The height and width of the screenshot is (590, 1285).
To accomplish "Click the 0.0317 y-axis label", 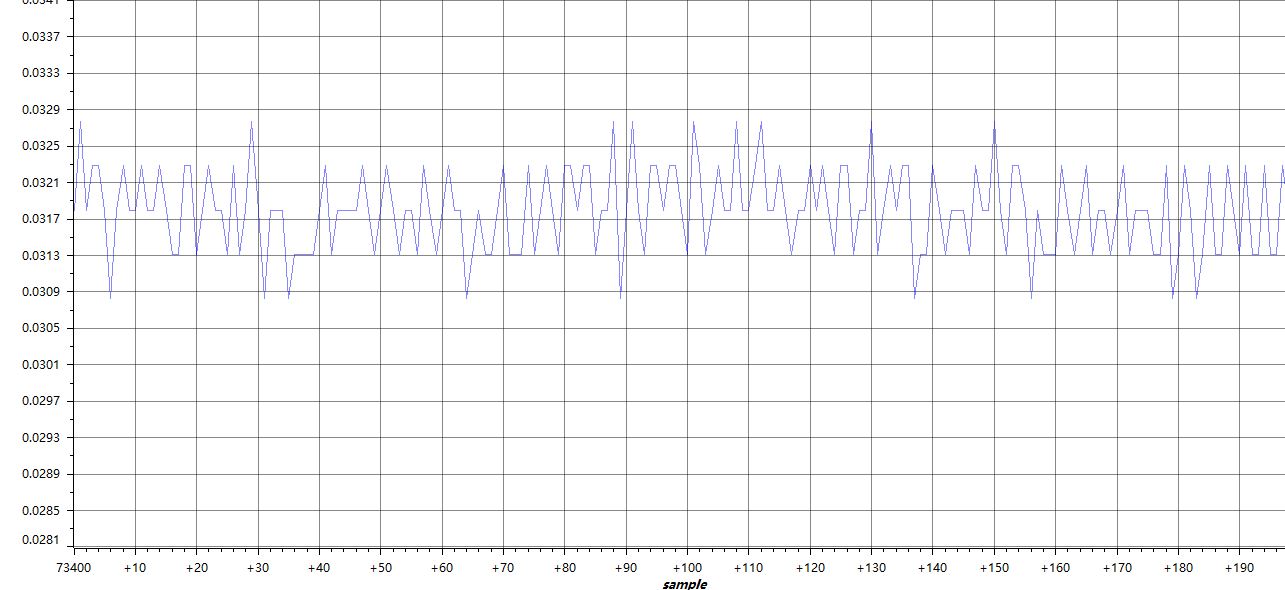I will click(x=42, y=219).
